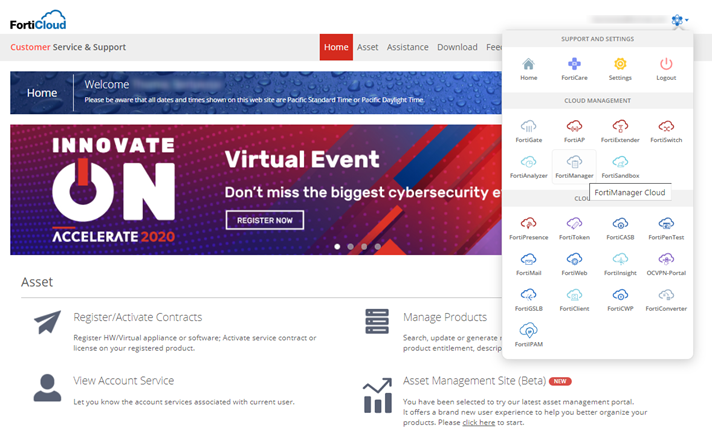Viewport: 712px width, 434px height.
Task: Open Register/Activate Contracts link
Action: click(x=137, y=317)
